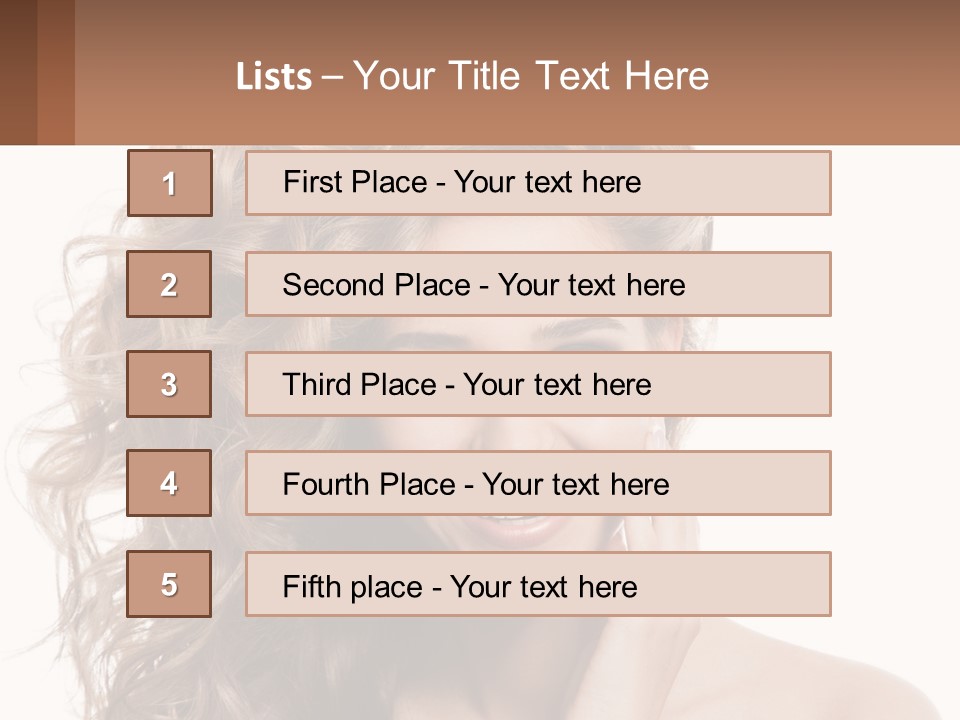This screenshot has height=720, width=960.
Task: Select the Fourth Place text bar
Action: pyautogui.click(x=538, y=484)
